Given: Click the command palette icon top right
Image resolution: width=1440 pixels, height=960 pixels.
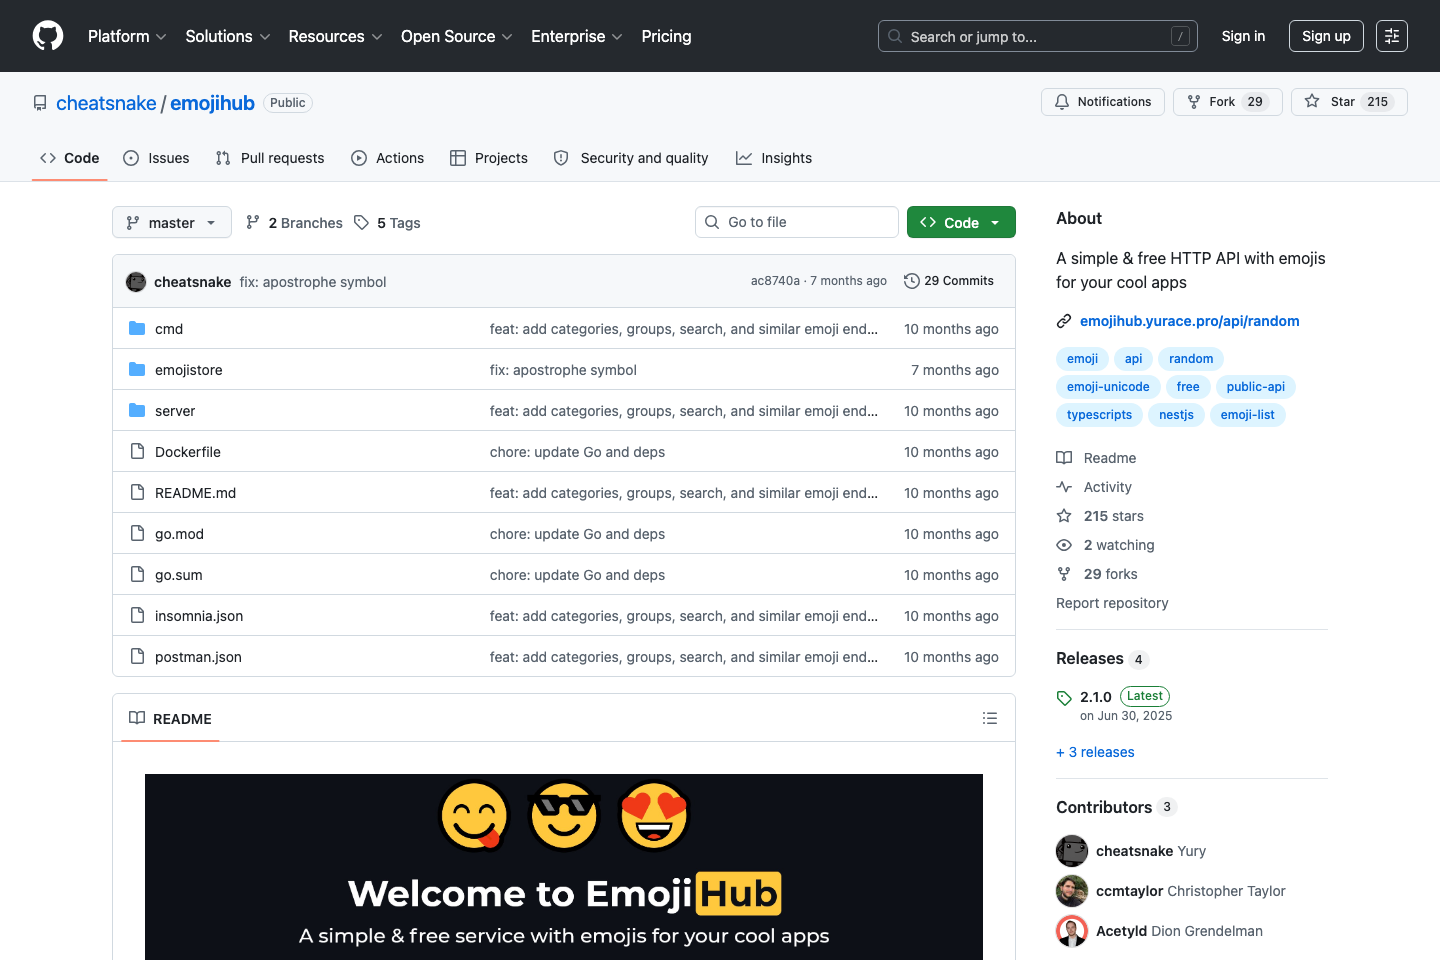Looking at the screenshot, I should point(1391,36).
